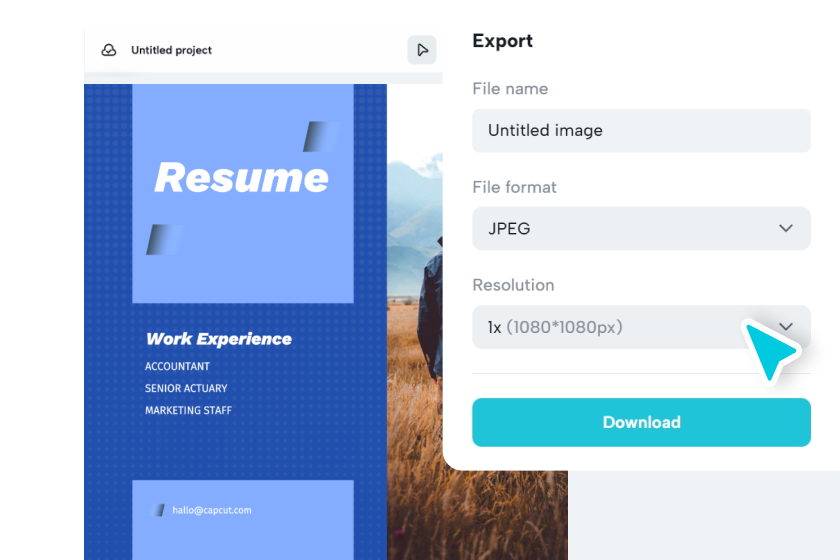Select the MARKETING STAFF text line
840x560 pixels.
coord(188,410)
